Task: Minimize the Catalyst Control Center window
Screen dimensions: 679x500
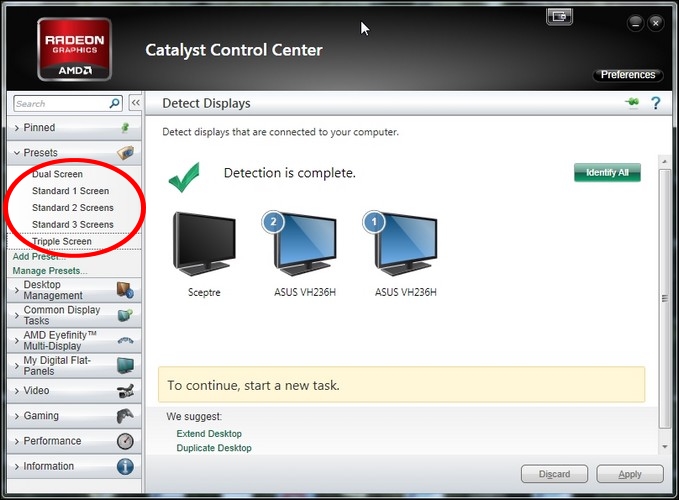Action: tap(635, 24)
